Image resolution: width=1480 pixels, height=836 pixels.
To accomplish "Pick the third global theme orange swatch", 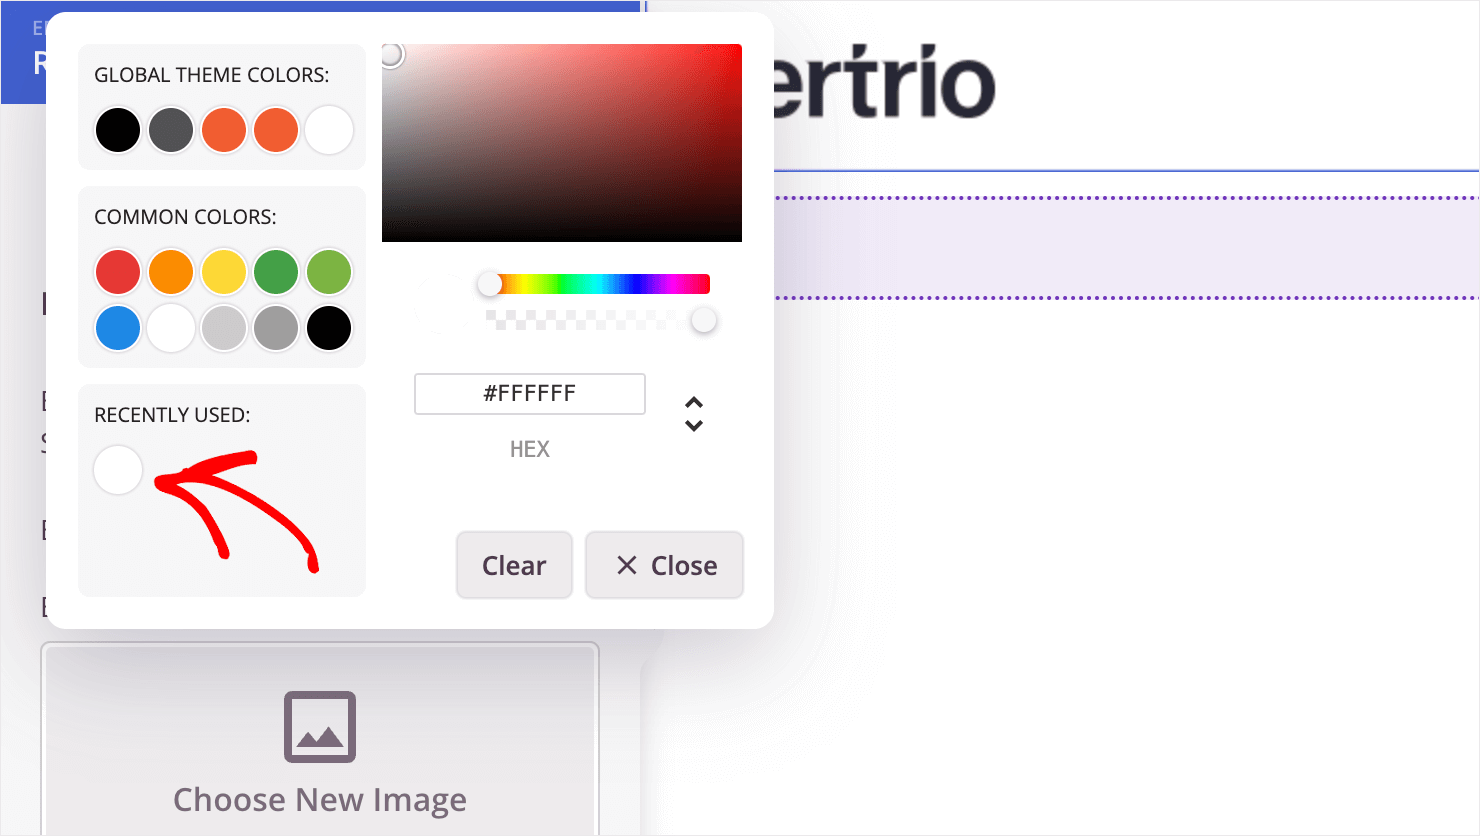I will pos(224,130).
